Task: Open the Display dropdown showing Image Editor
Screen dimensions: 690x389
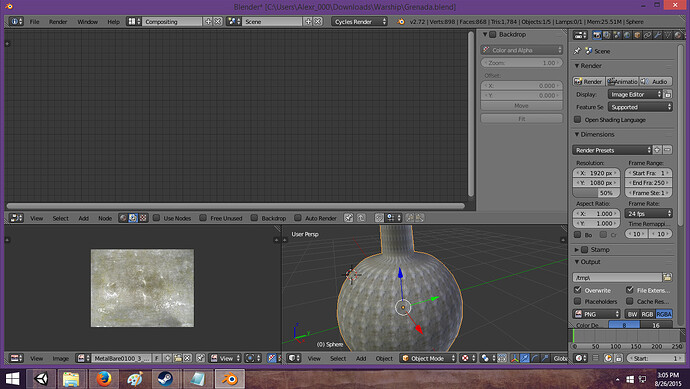Action: [x=635, y=94]
